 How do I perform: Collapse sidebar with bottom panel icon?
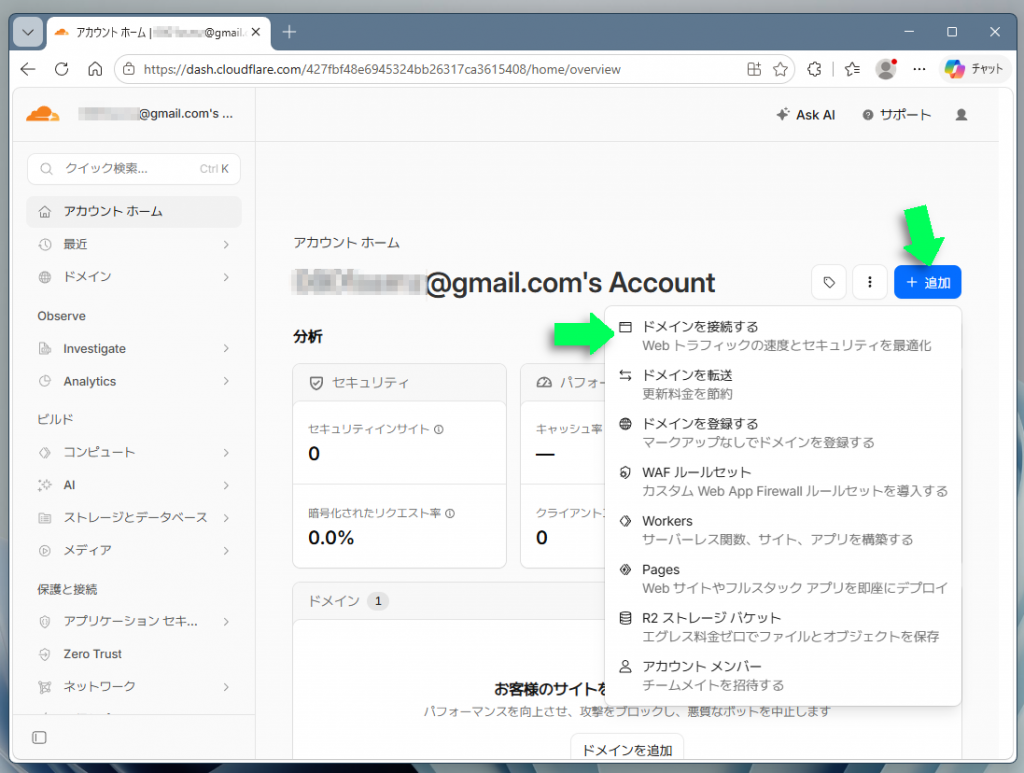pos(39,738)
